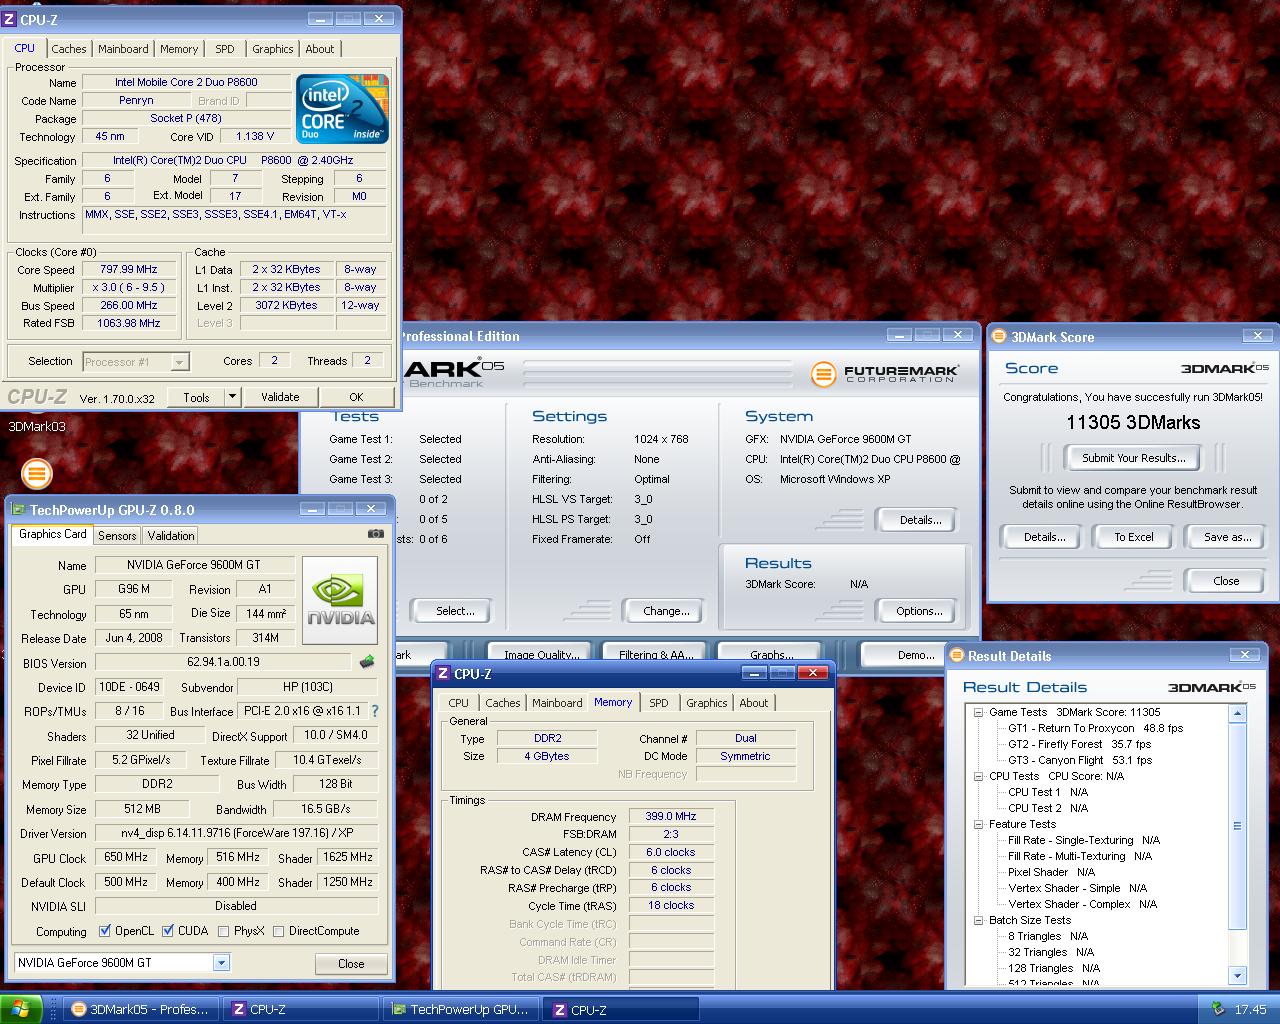
Task: Open the Sensors tab in GPU-Z
Action: [117, 535]
